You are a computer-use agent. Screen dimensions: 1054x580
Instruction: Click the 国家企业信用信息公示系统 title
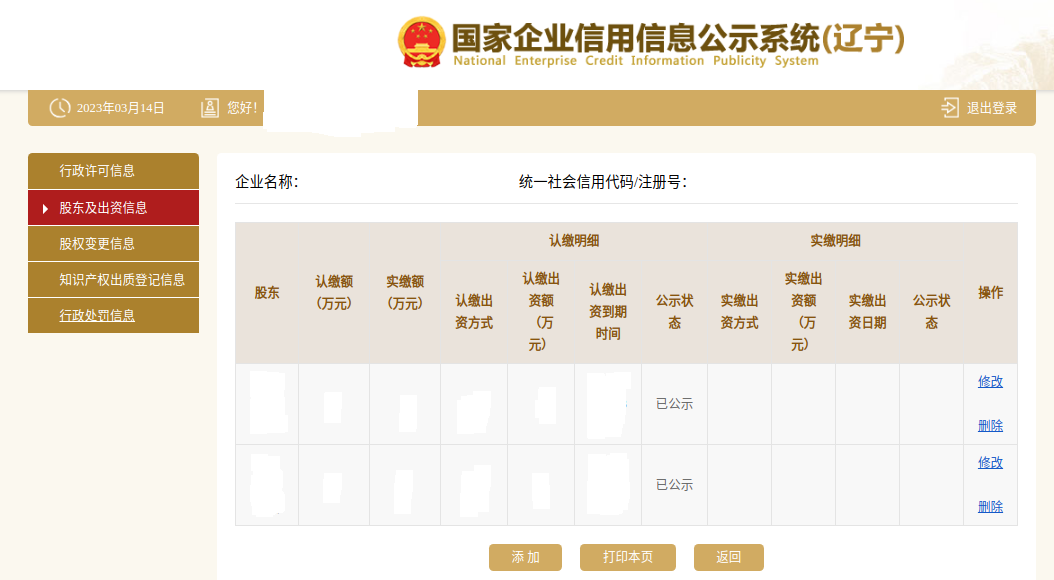coord(678,38)
